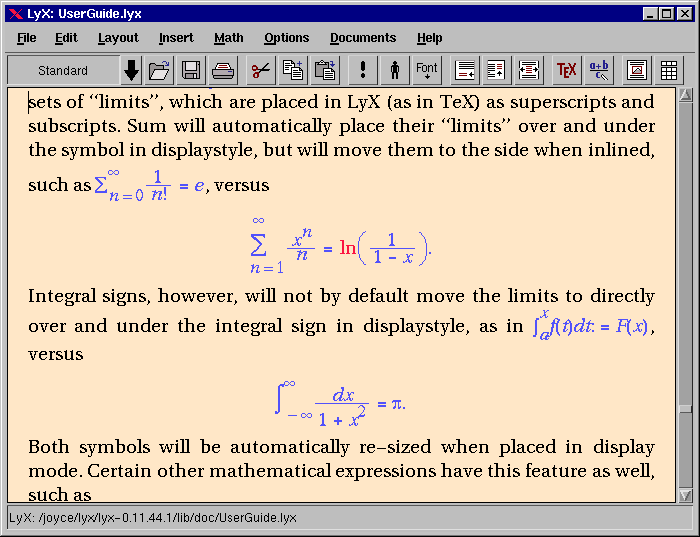Minimize the LyX window
The width and height of the screenshot is (700, 537).
click(x=650, y=14)
